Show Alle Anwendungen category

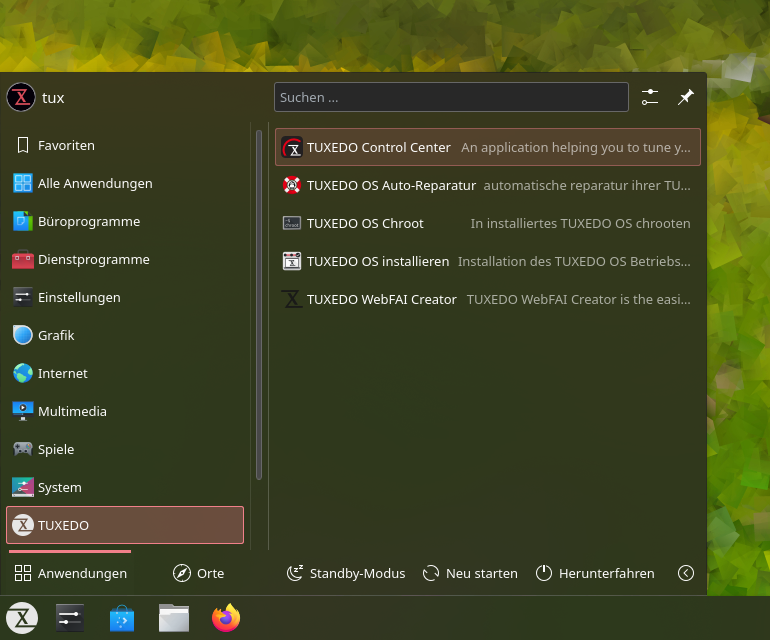click(125, 183)
